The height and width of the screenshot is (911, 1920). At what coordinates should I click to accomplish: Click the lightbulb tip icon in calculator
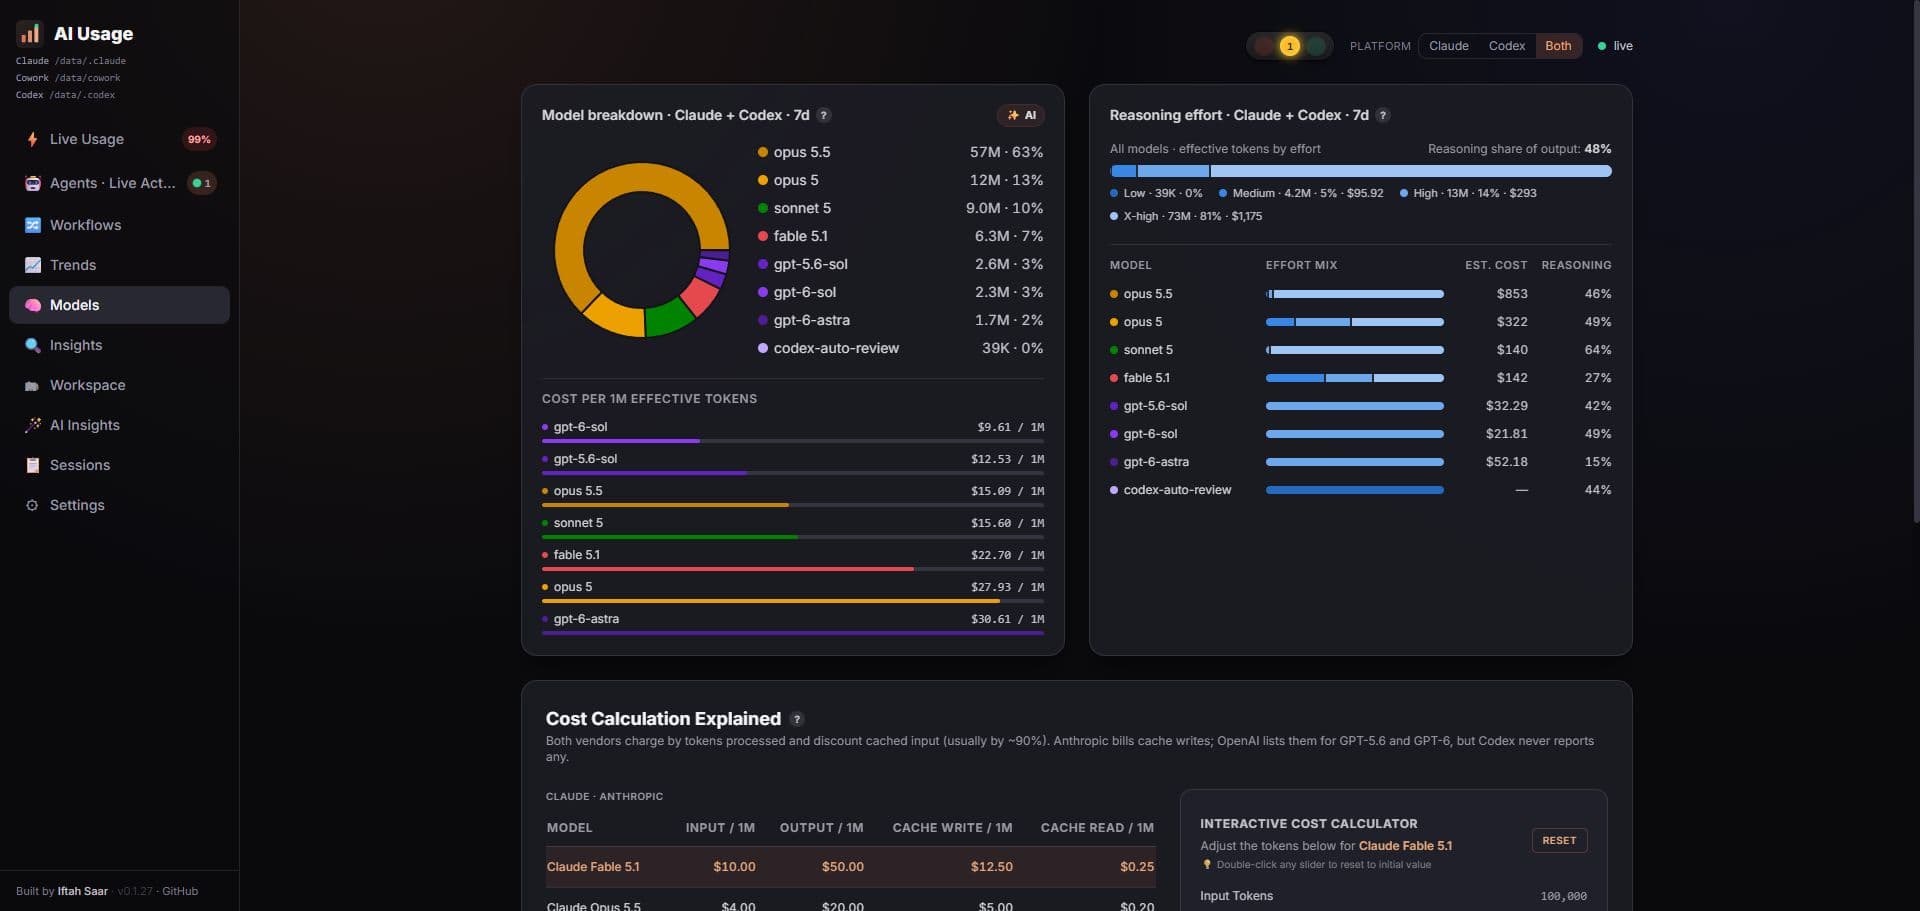[1207, 865]
